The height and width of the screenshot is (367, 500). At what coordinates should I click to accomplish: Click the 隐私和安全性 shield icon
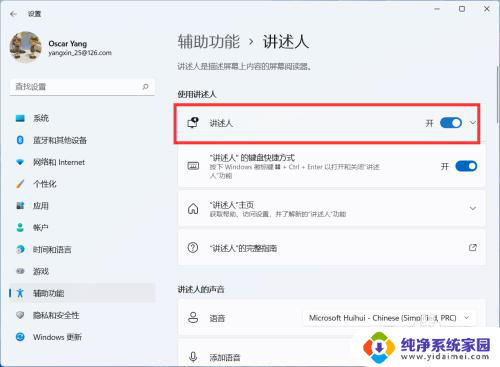click(20, 315)
